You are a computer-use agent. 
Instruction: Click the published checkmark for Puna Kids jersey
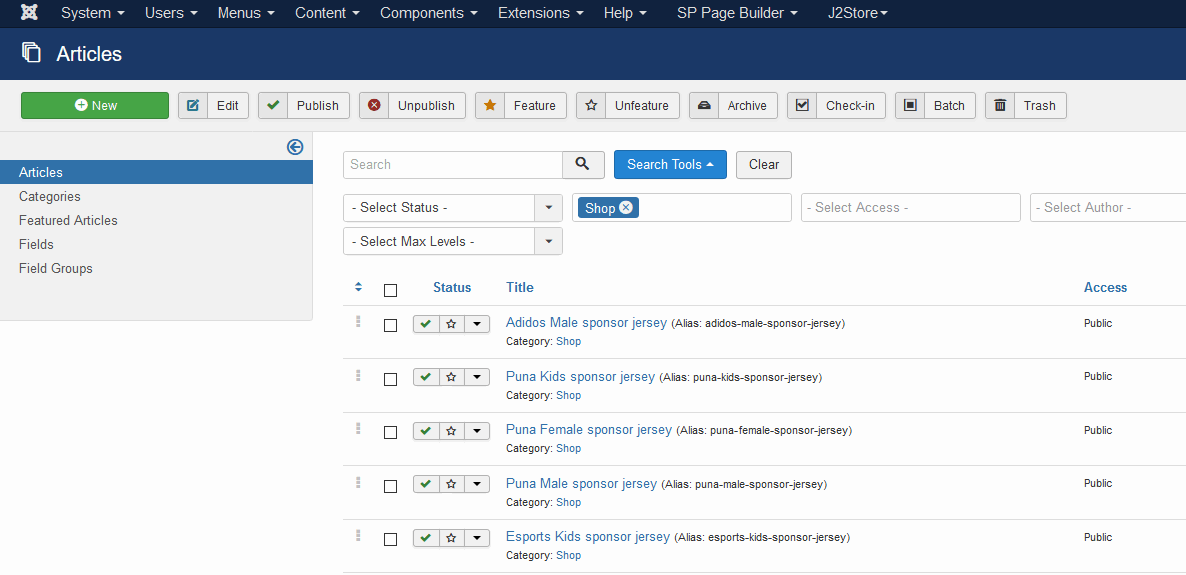[x=426, y=377]
